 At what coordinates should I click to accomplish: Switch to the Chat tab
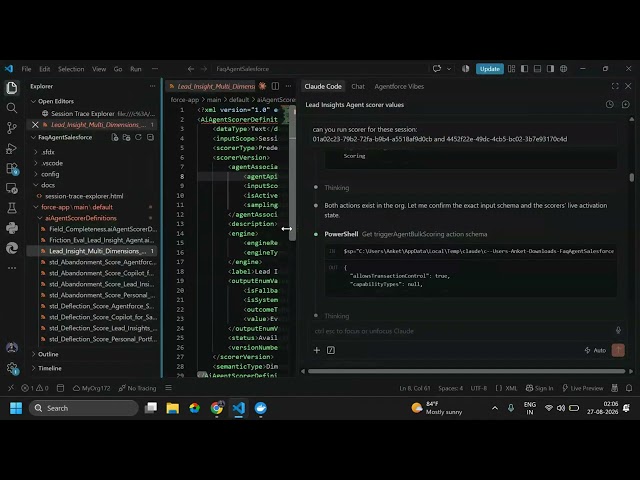[358, 87]
